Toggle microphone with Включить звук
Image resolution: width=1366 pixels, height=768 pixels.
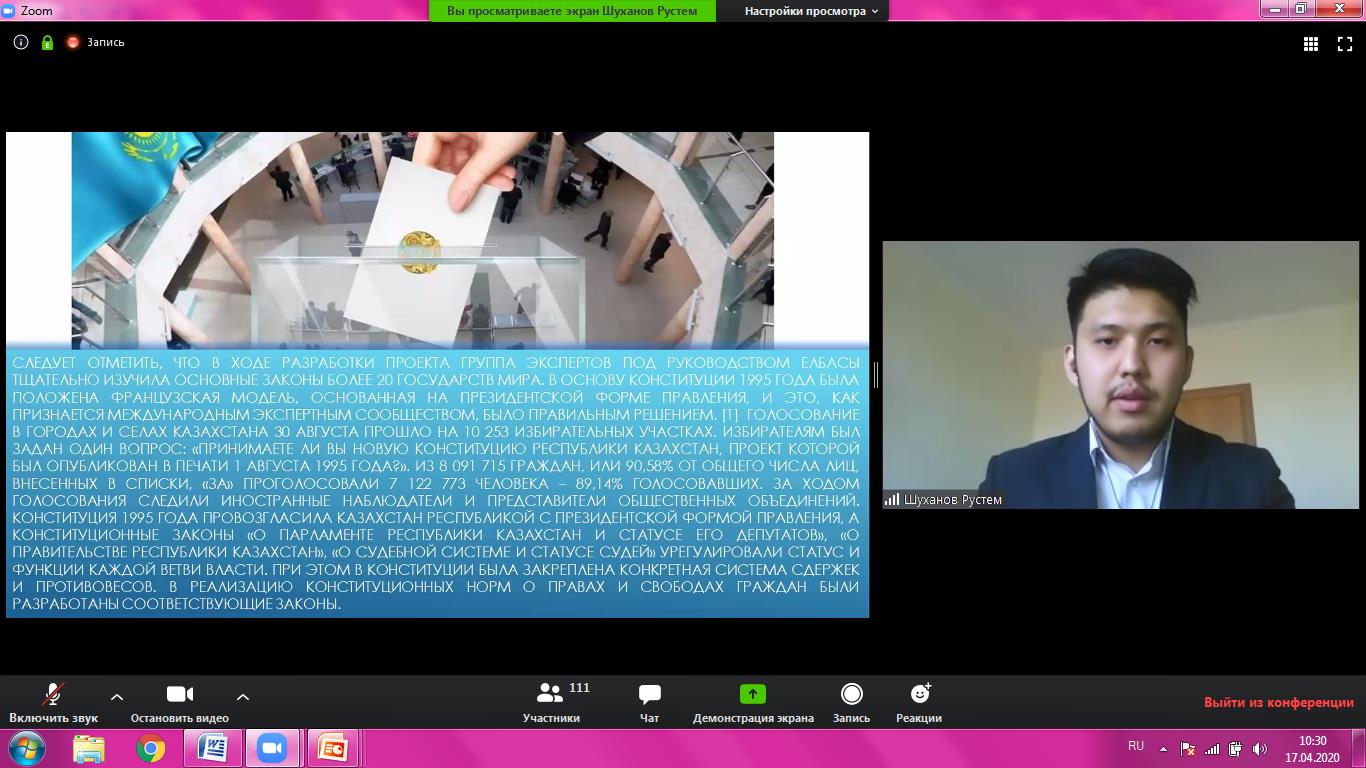pyautogui.click(x=53, y=703)
